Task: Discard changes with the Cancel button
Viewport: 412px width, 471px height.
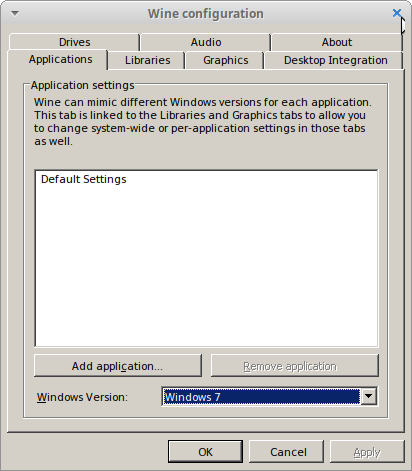Action: (x=287, y=452)
